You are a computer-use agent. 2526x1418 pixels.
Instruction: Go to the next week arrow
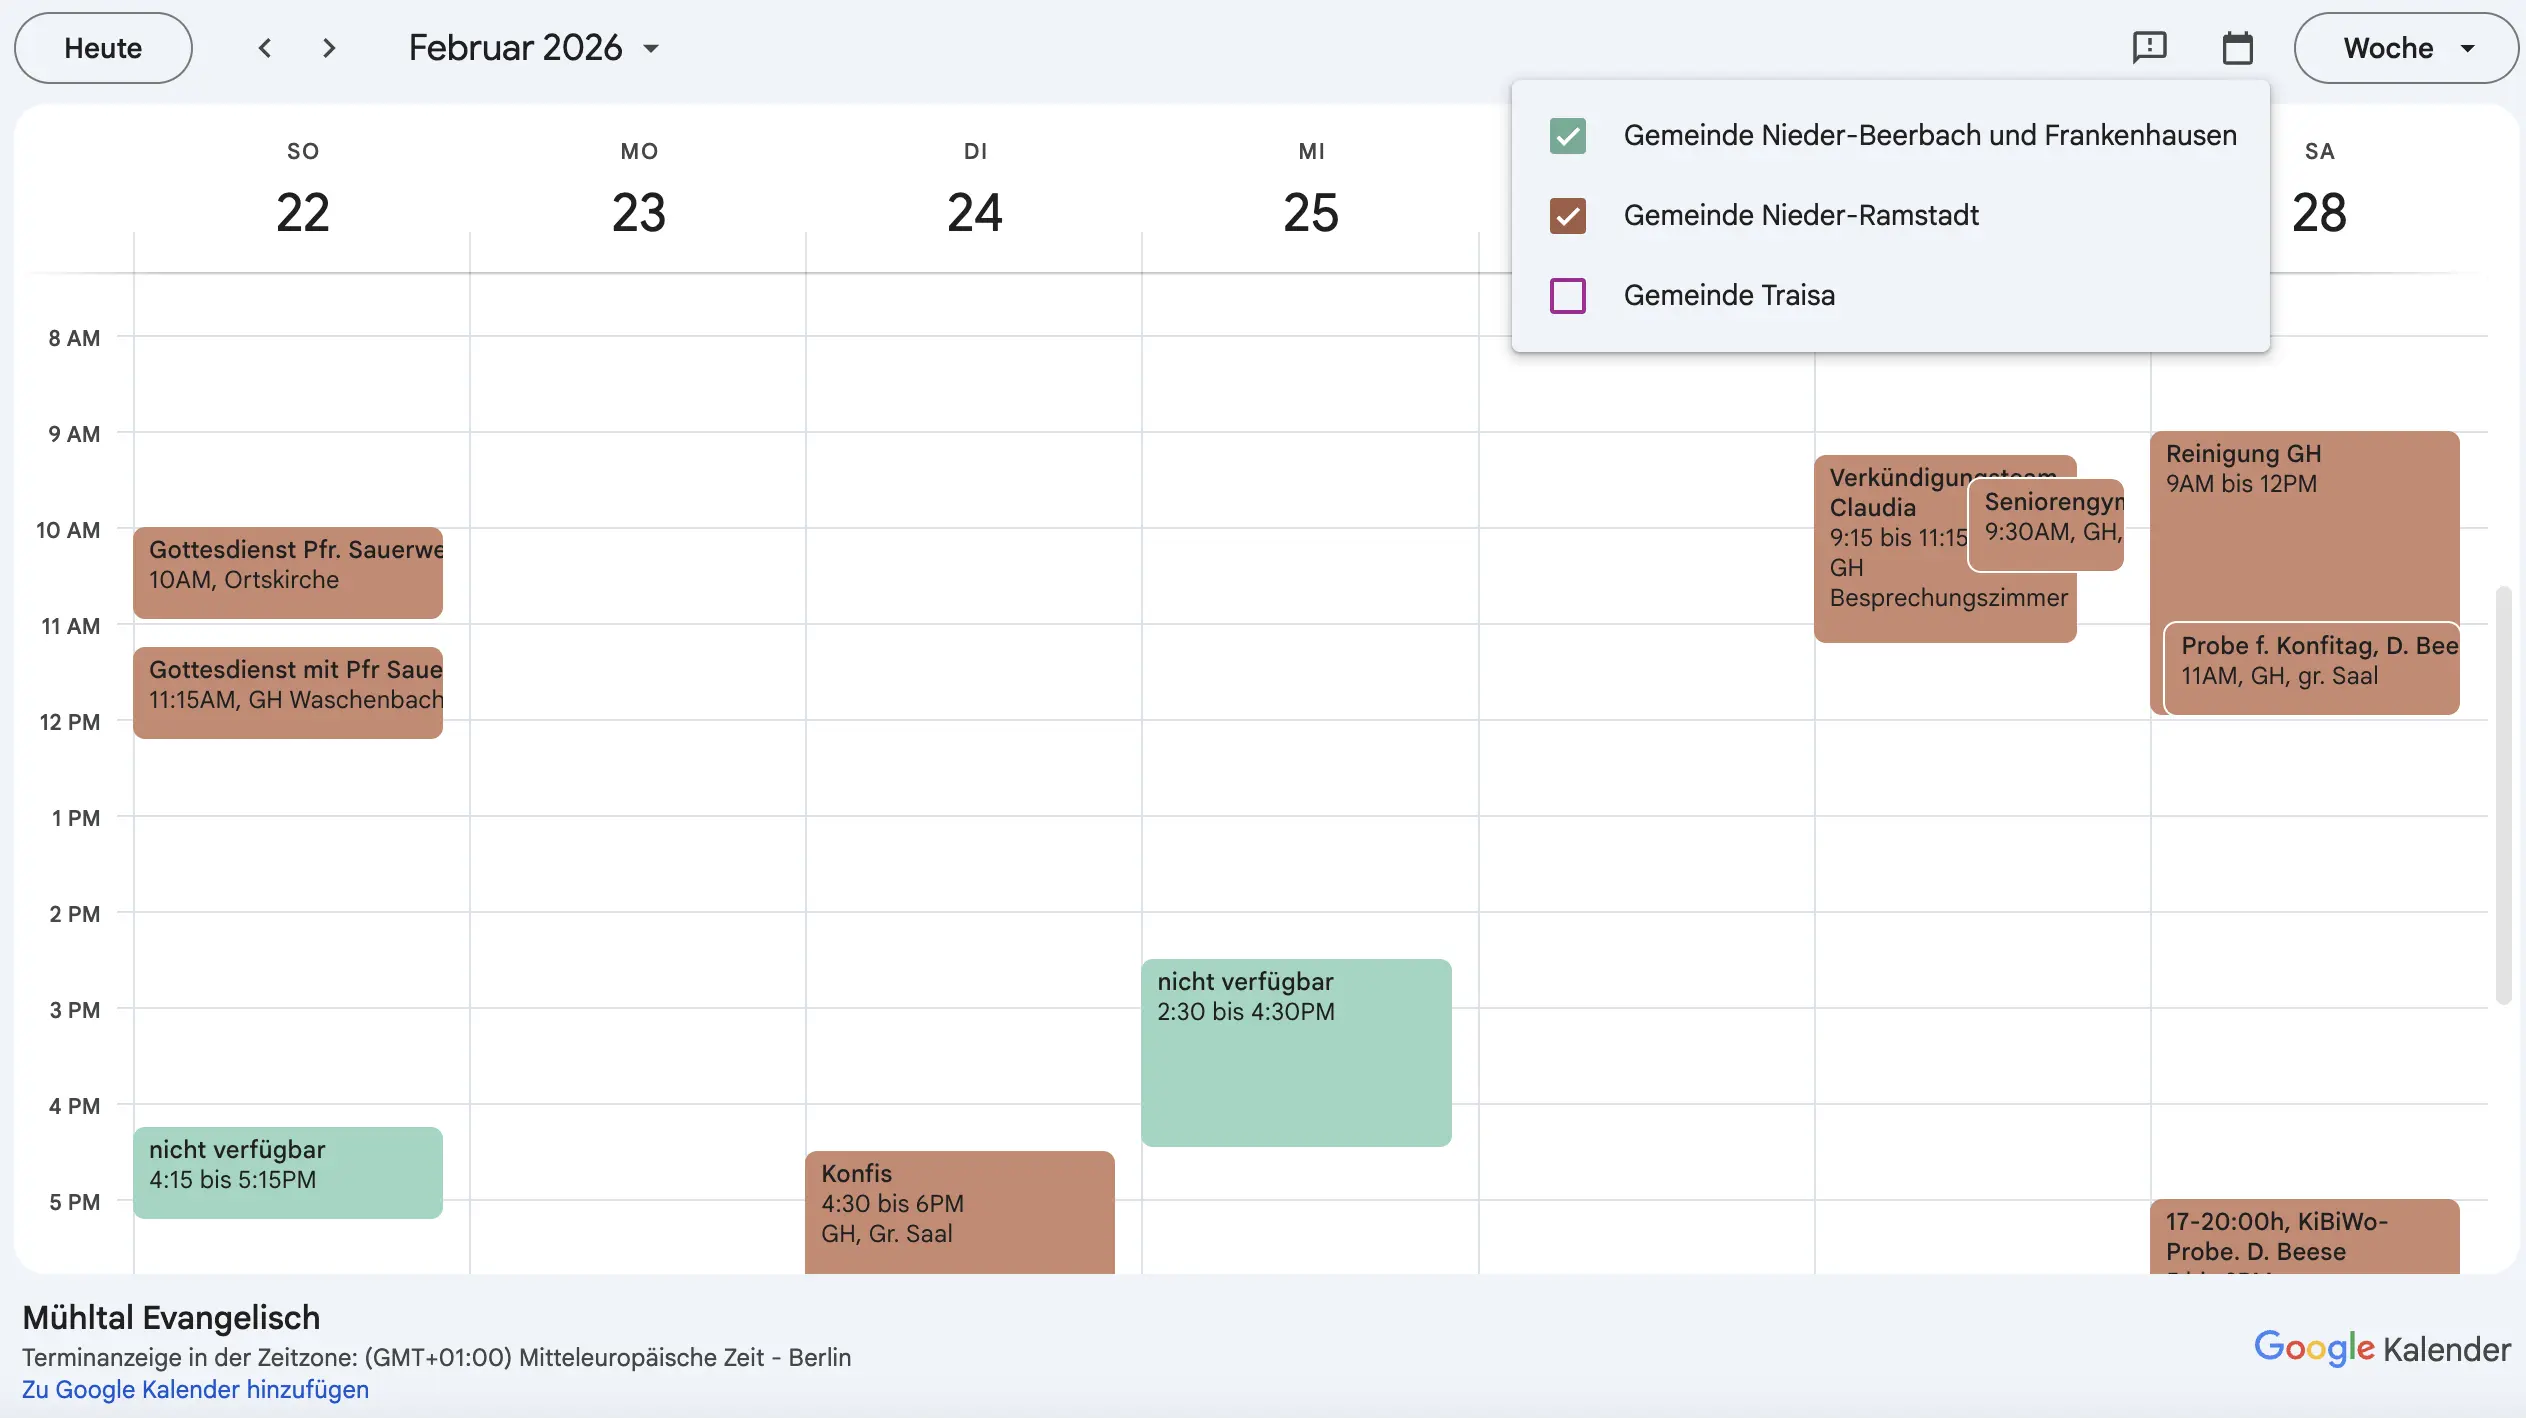click(329, 48)
